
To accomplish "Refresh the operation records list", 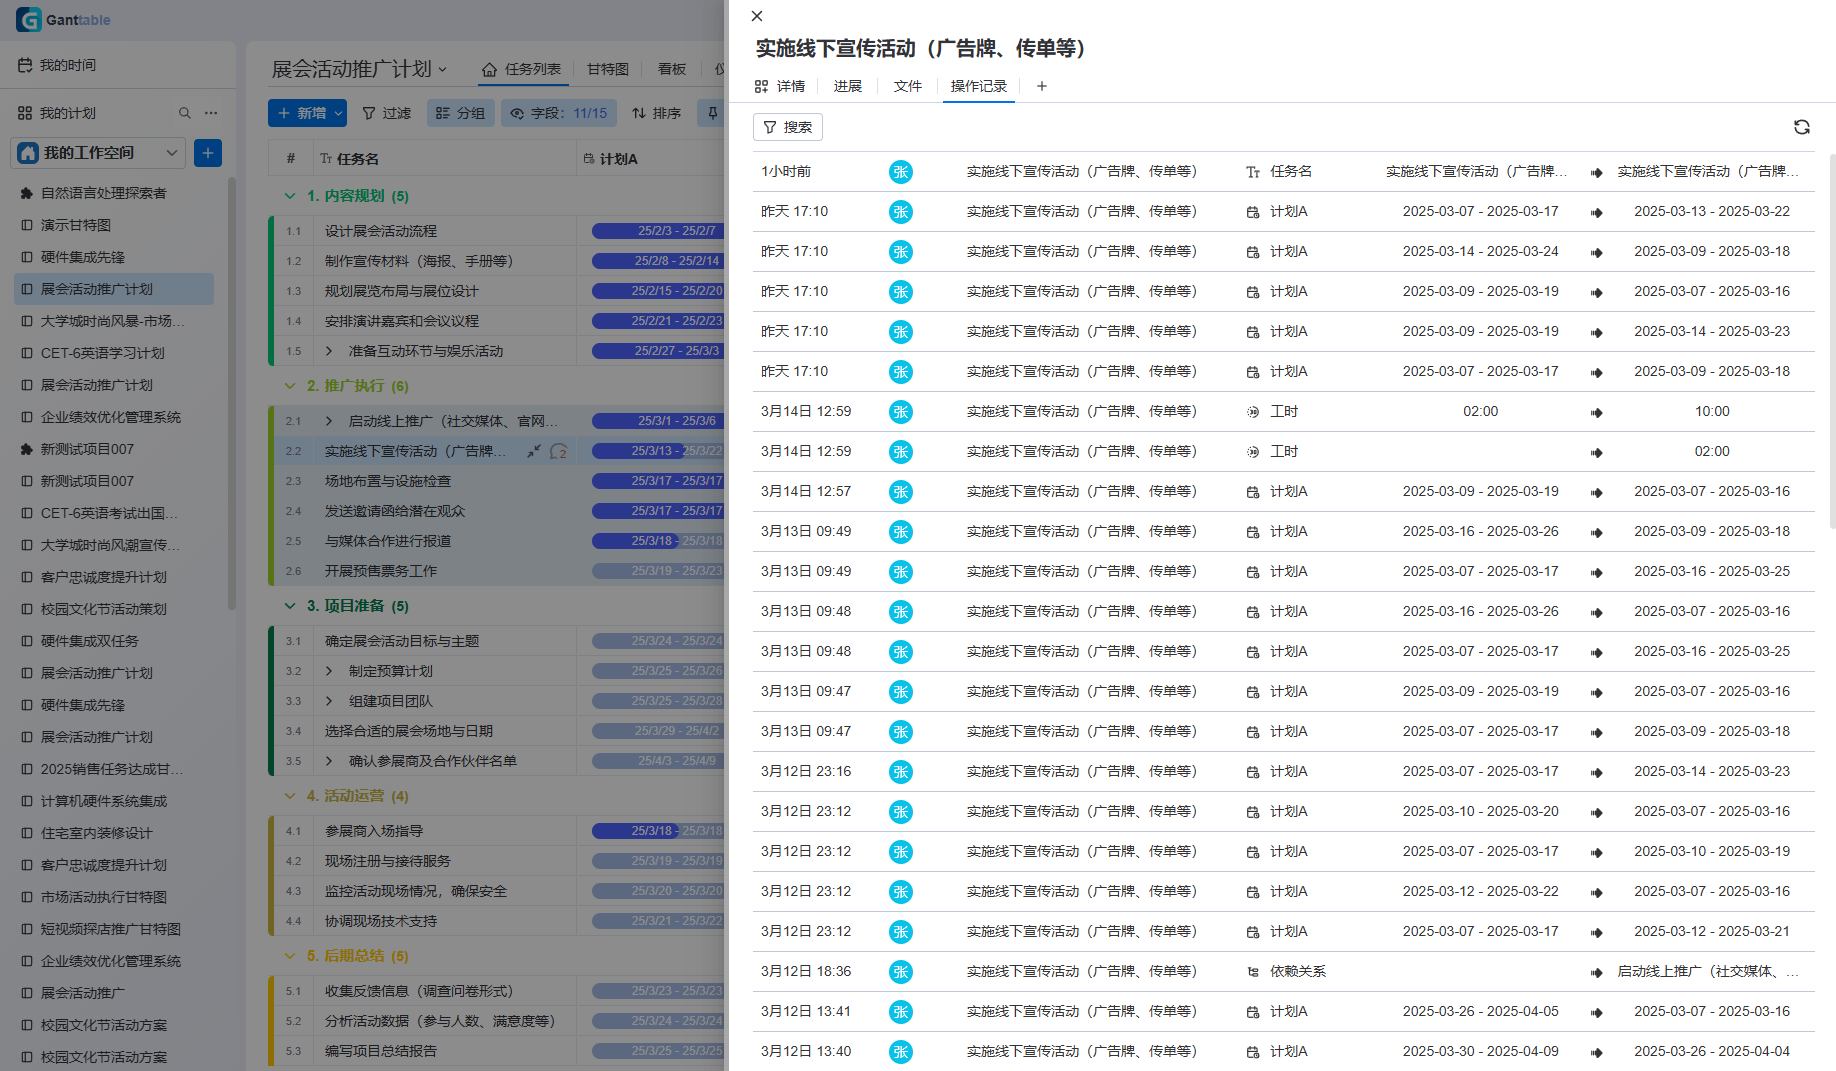I will (1801, 127).
